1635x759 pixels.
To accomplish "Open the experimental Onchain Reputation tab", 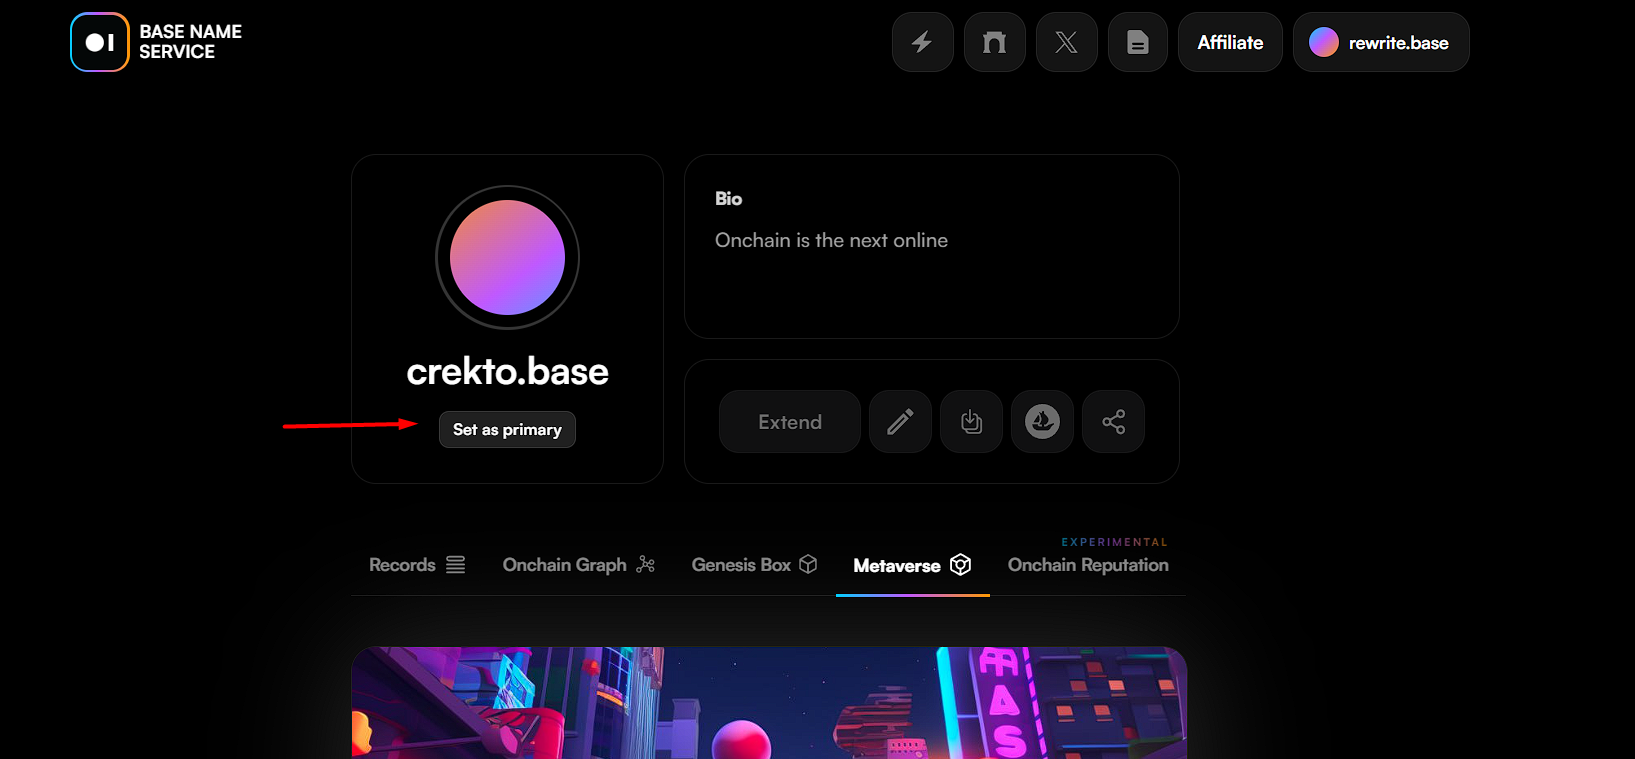I will click(1088, 565).
